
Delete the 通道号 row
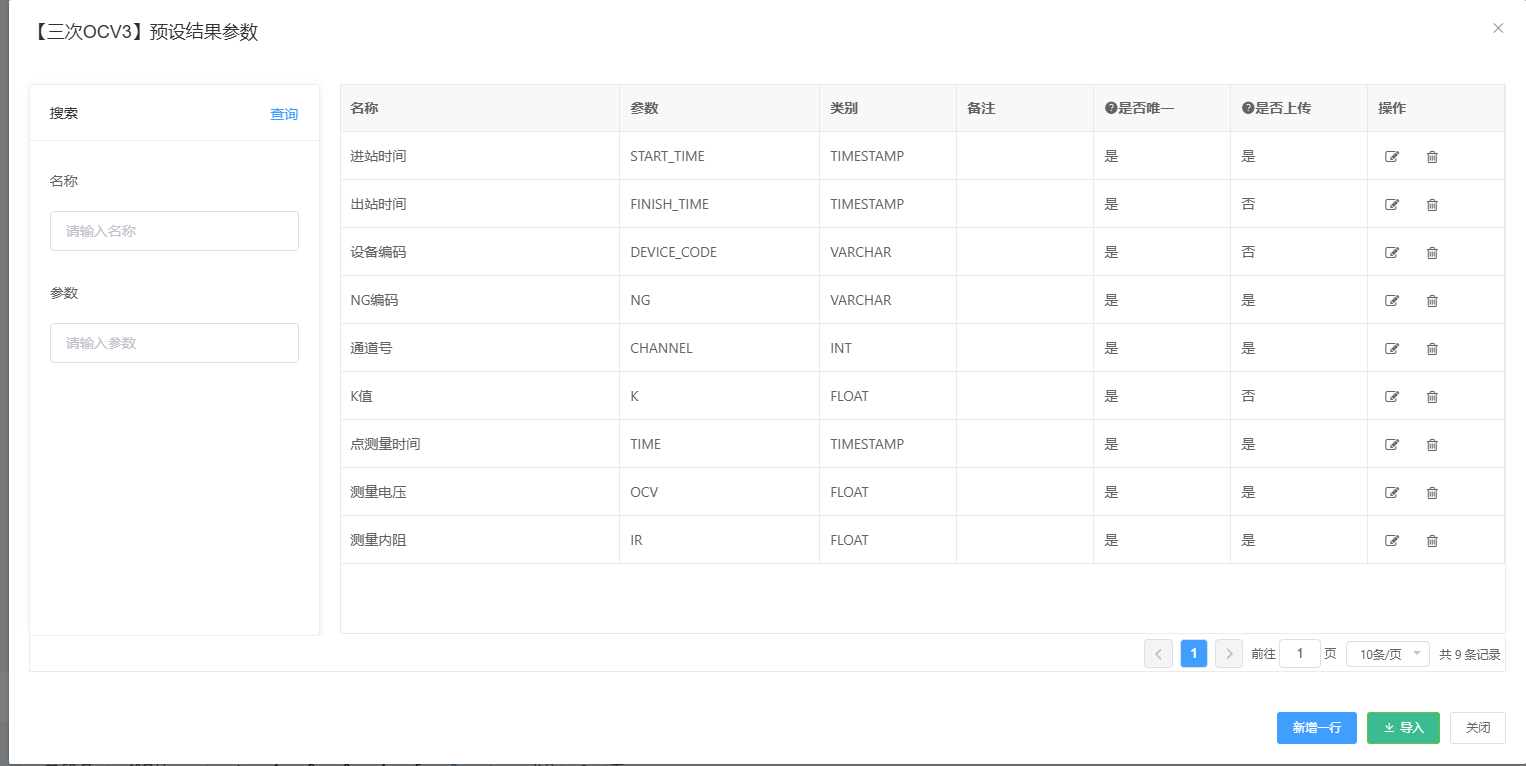click(x=1432, y=349)
